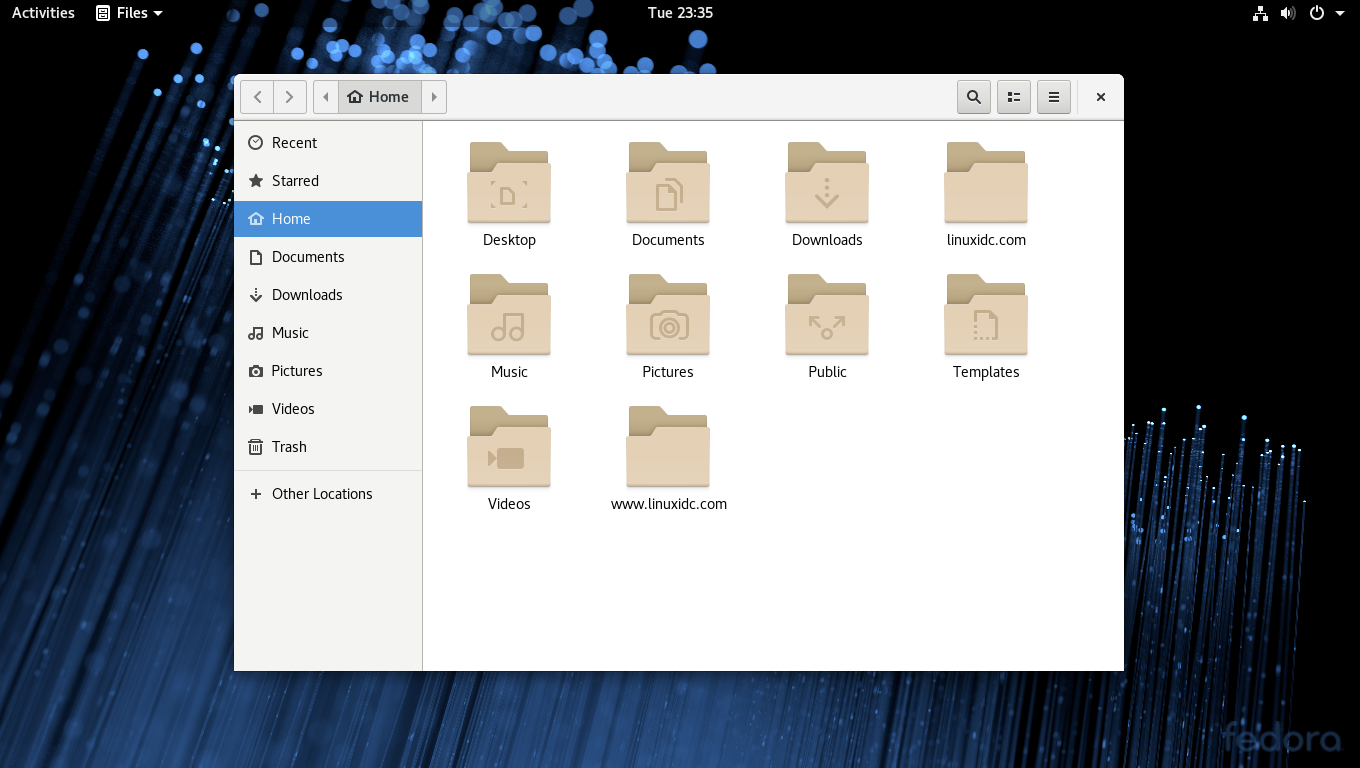Open the Music sidebar entry
1360x768 pixels.
[x=290, y=332]
